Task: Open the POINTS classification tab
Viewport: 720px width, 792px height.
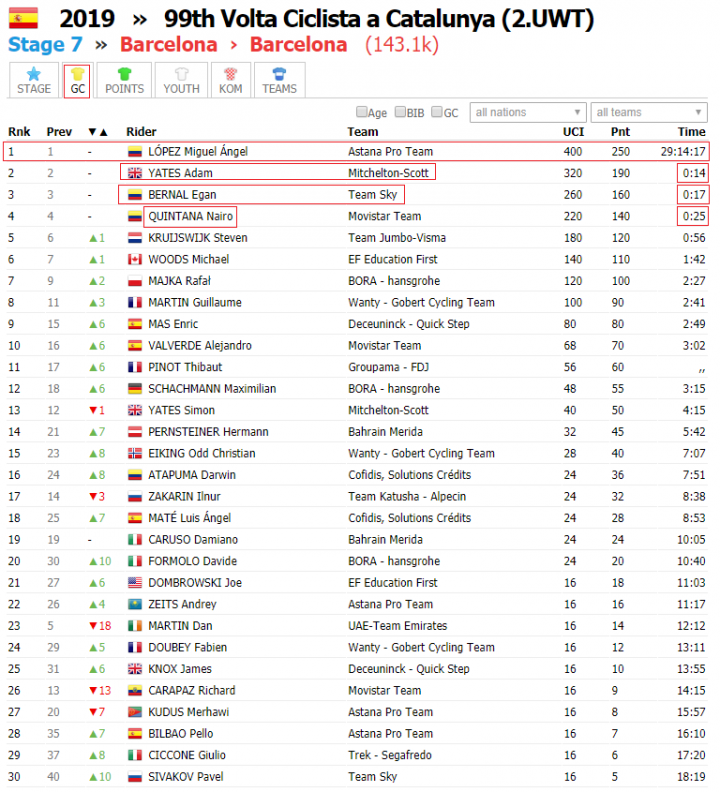Action: coord(124,81)
